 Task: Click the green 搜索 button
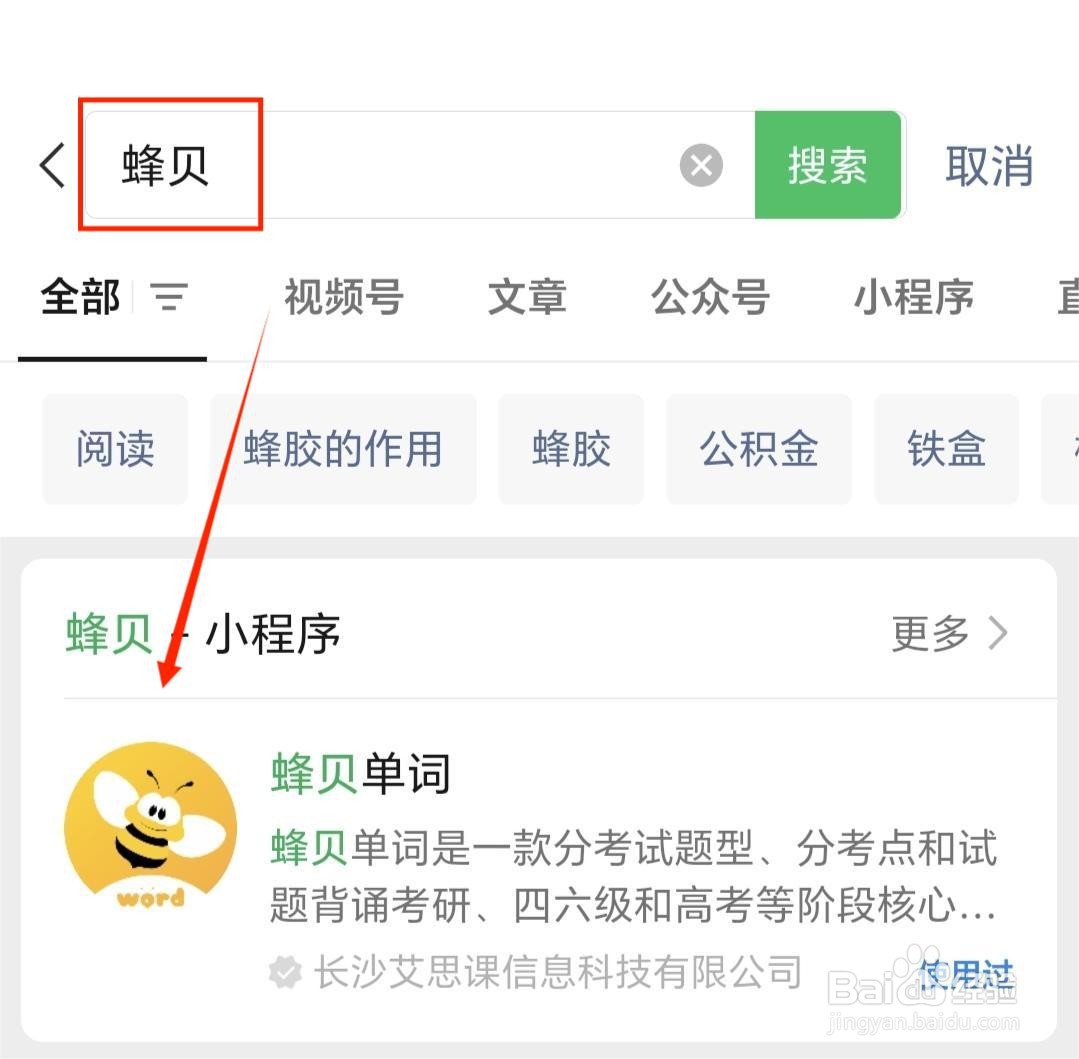828,165
